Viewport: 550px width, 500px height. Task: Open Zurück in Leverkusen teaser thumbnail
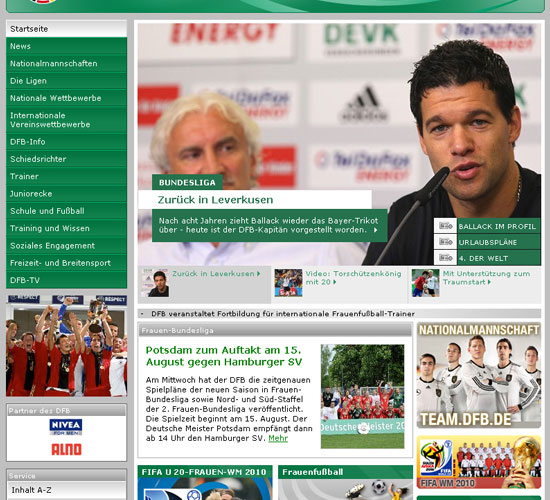point(155,283)
